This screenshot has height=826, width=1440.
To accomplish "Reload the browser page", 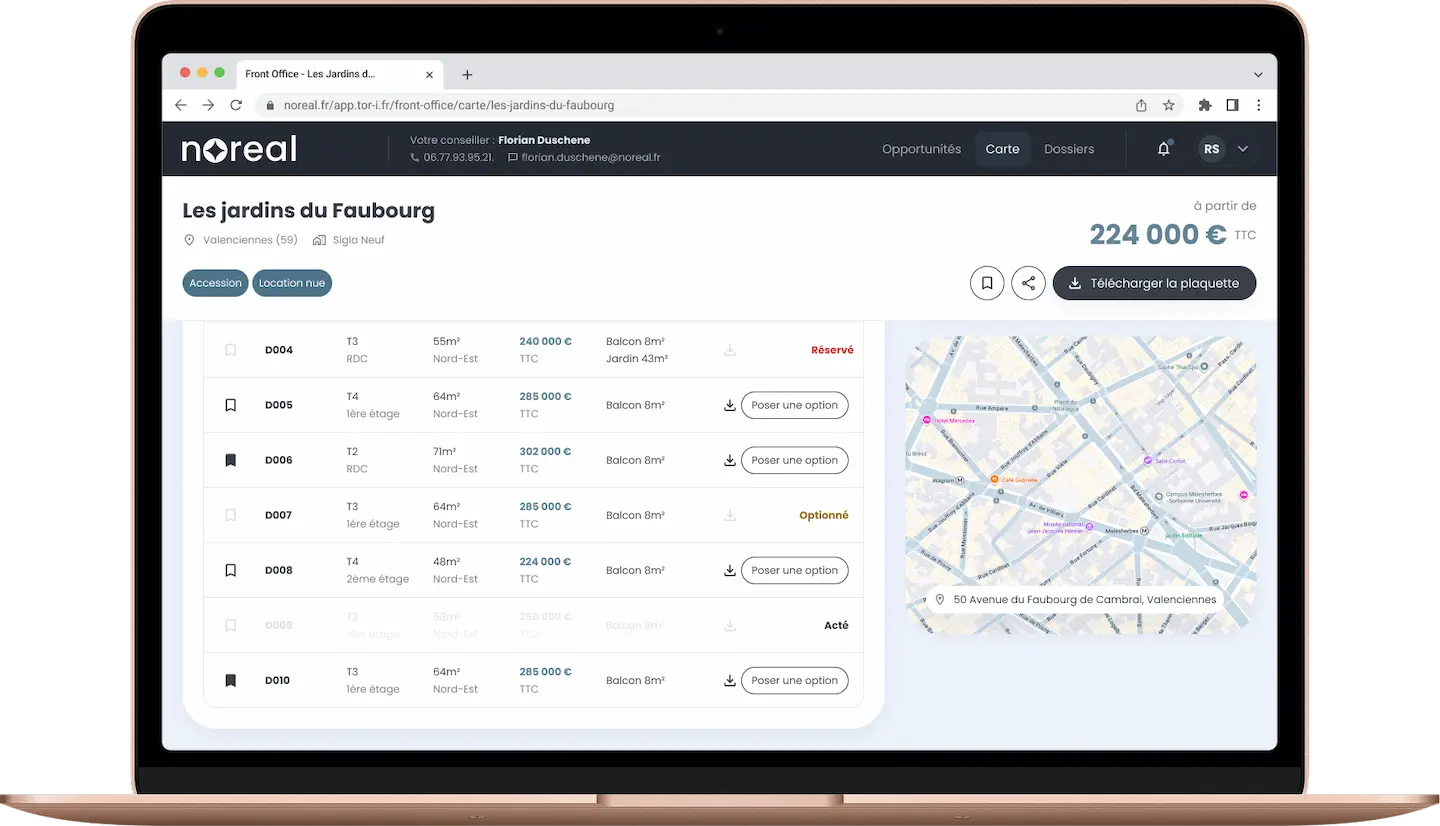I will tap(236, 105).
